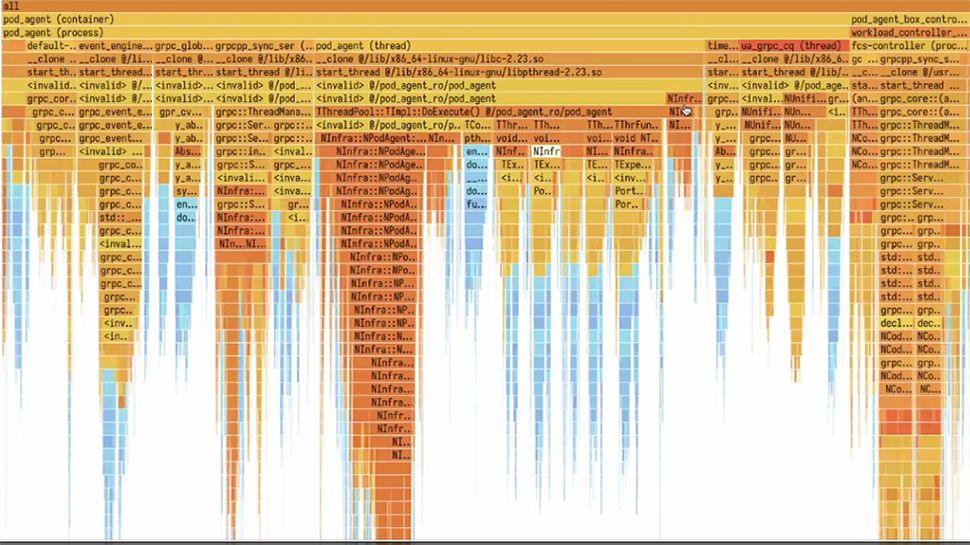The image size is (970, 545).
Task: Select the 'TThrFun..' frame
Action: (637, 125)
